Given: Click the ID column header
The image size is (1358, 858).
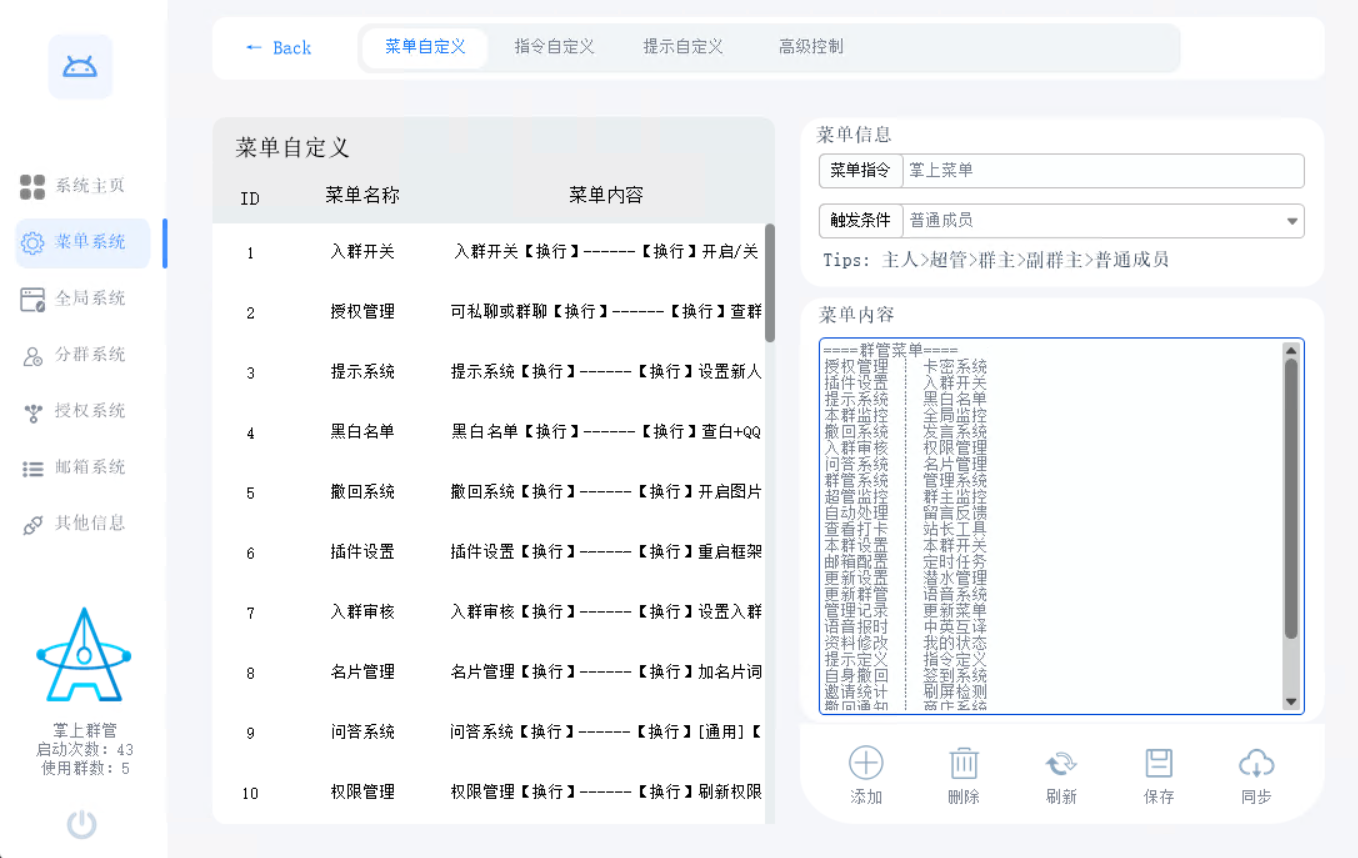Looking at the screenshot, I should [250, 199].
